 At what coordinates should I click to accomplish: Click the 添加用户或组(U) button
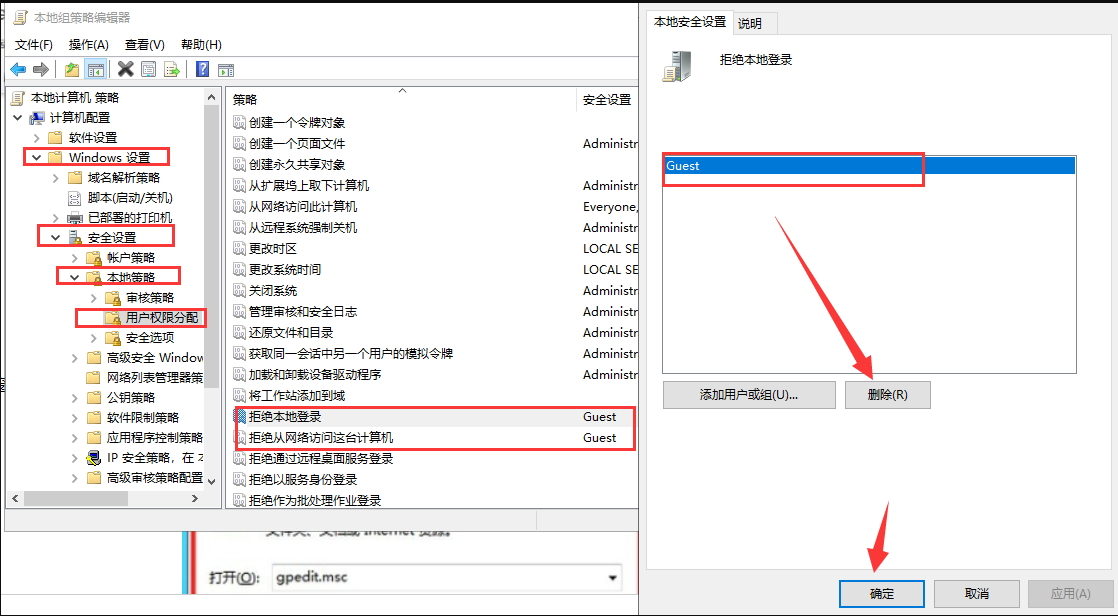point(748,395)
